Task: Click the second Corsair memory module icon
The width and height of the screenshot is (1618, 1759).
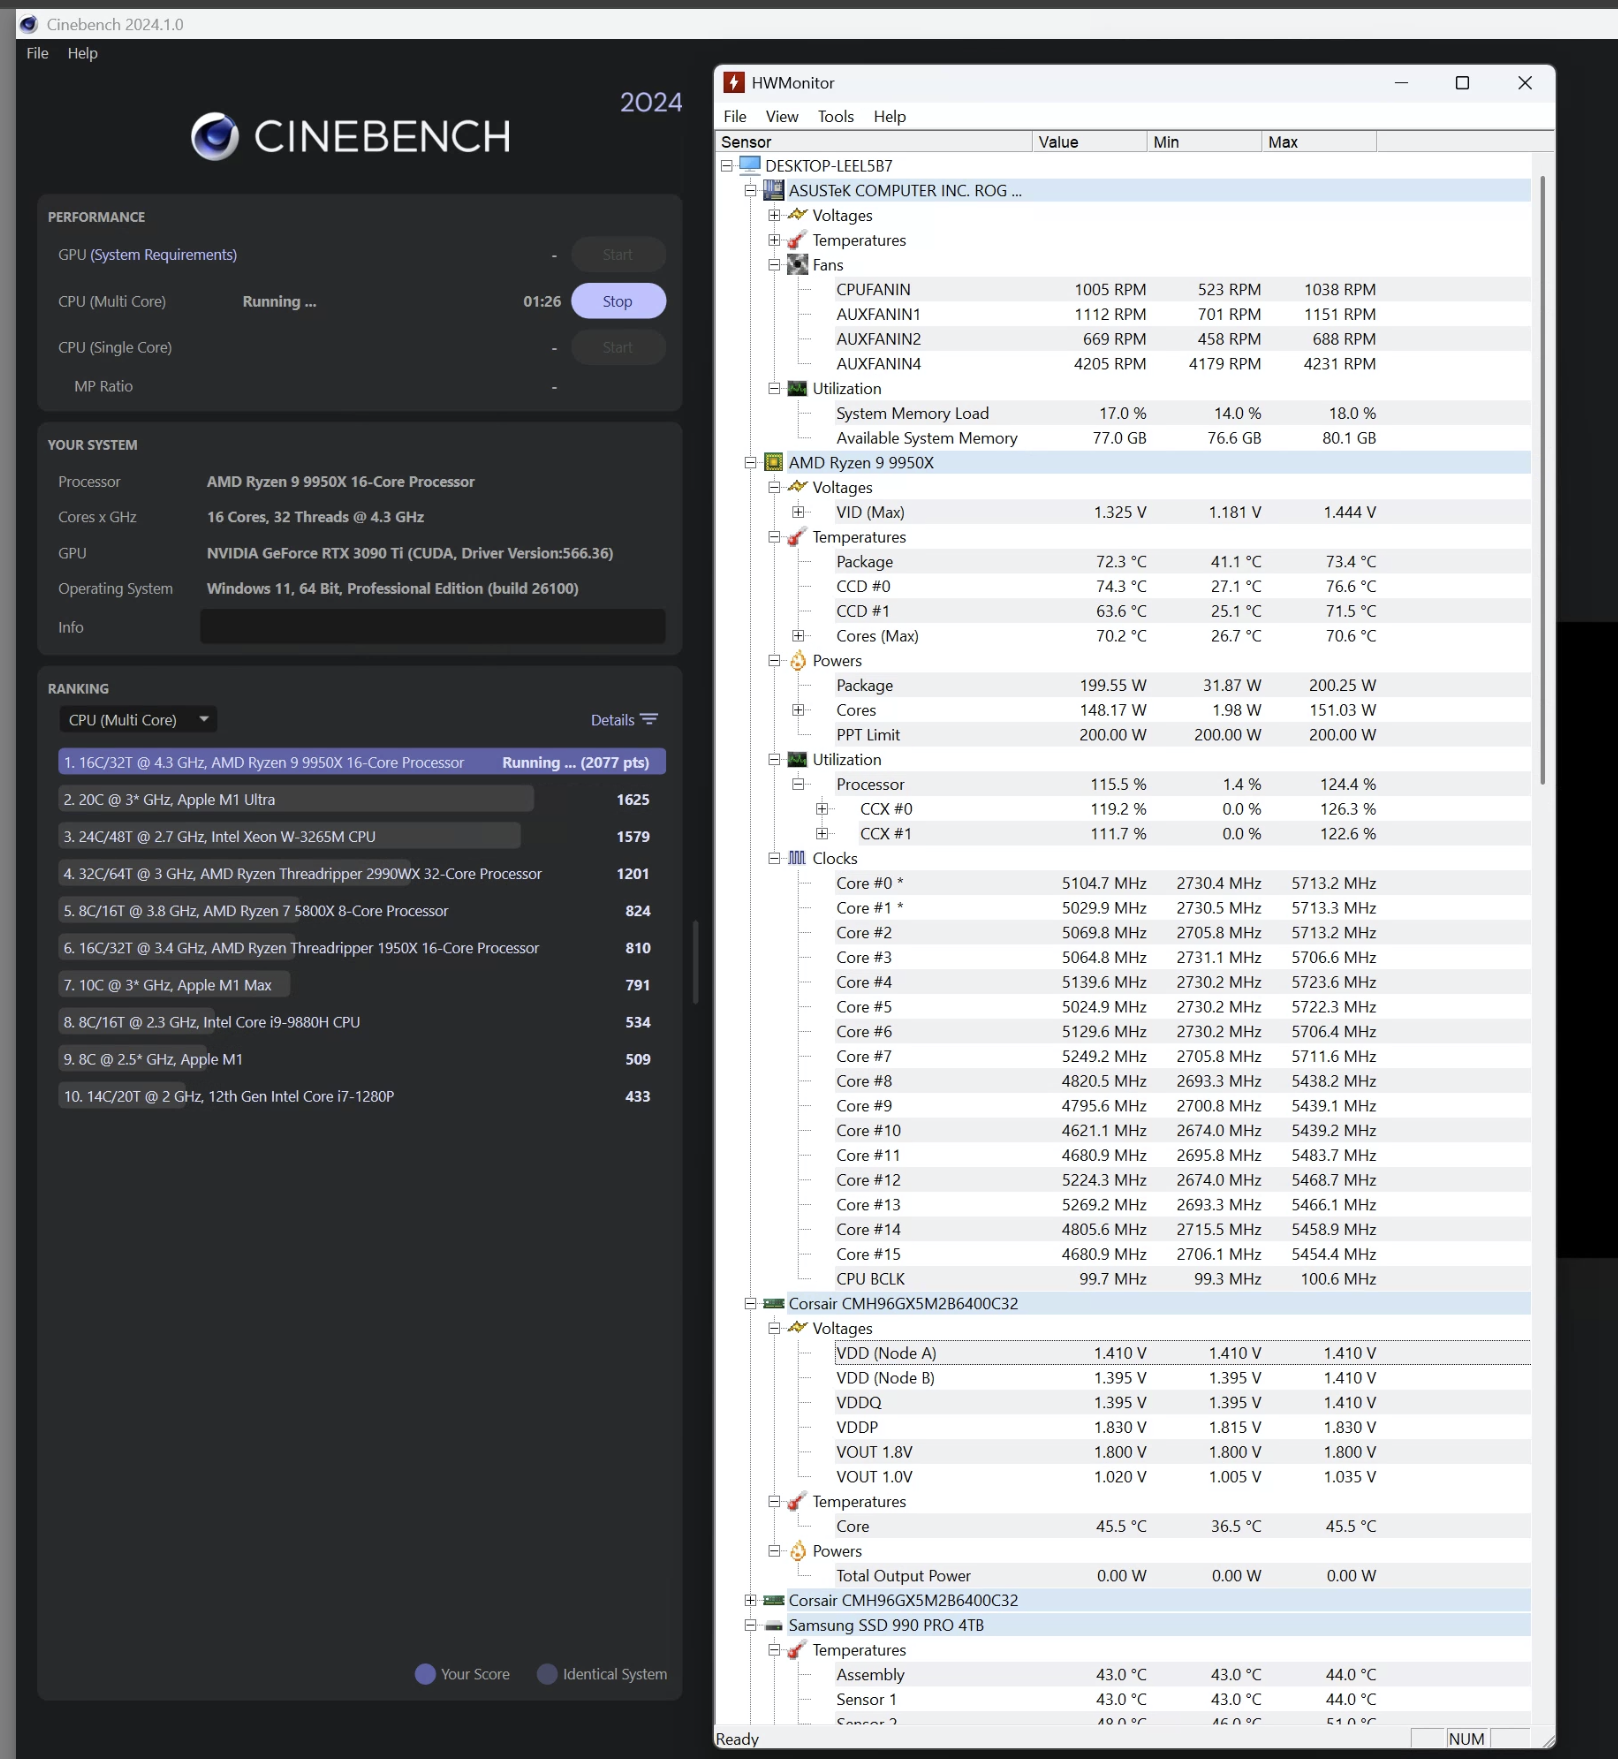Action: (773, 1600)
